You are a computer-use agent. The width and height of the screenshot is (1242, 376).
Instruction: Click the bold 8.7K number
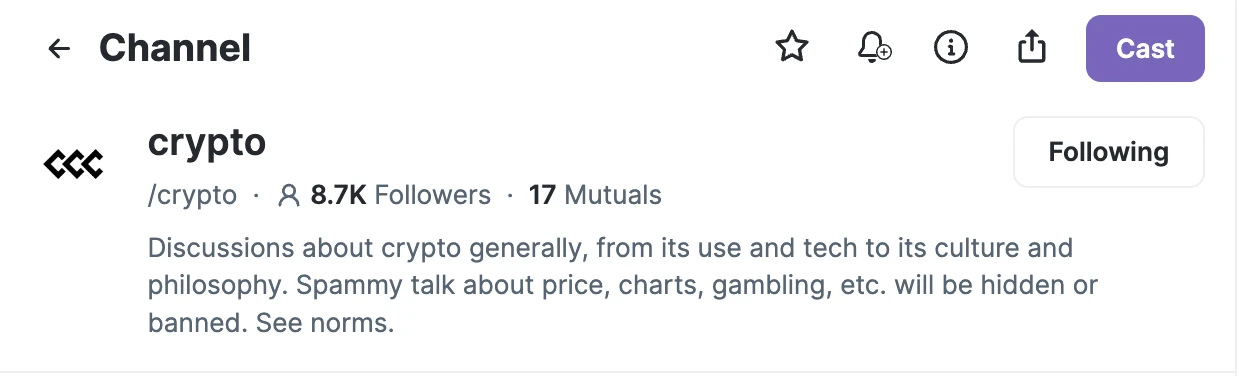coord(339,195)
